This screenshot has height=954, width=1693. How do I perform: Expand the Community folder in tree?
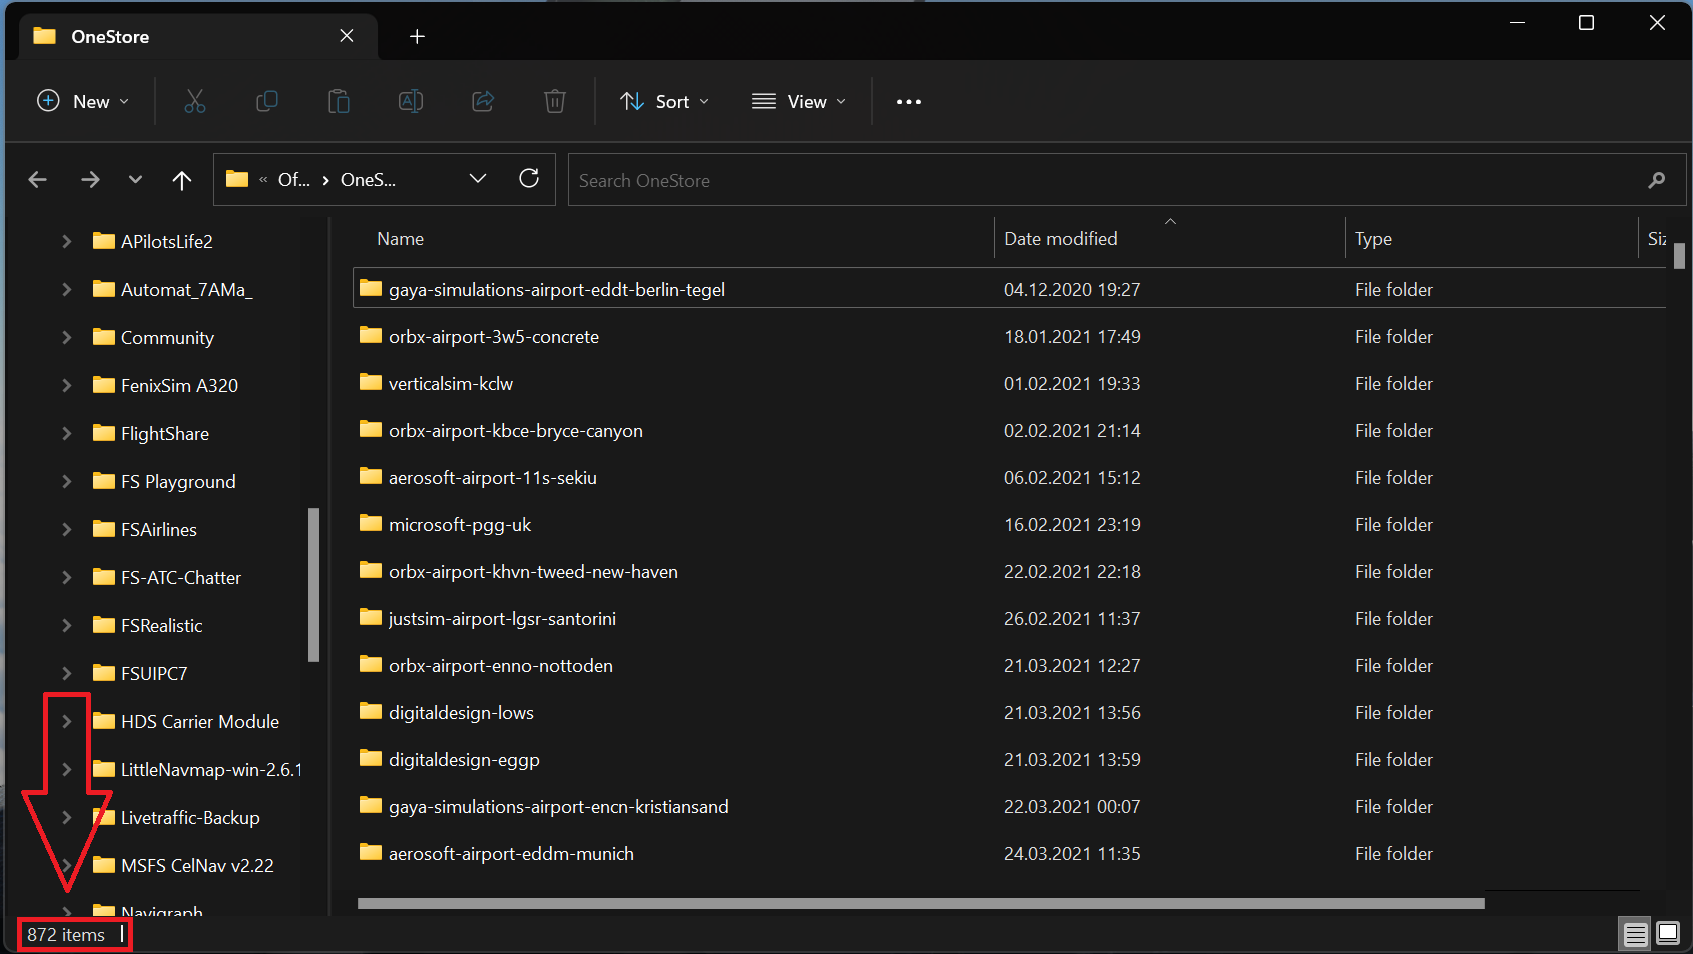click(x=66, y=338)
